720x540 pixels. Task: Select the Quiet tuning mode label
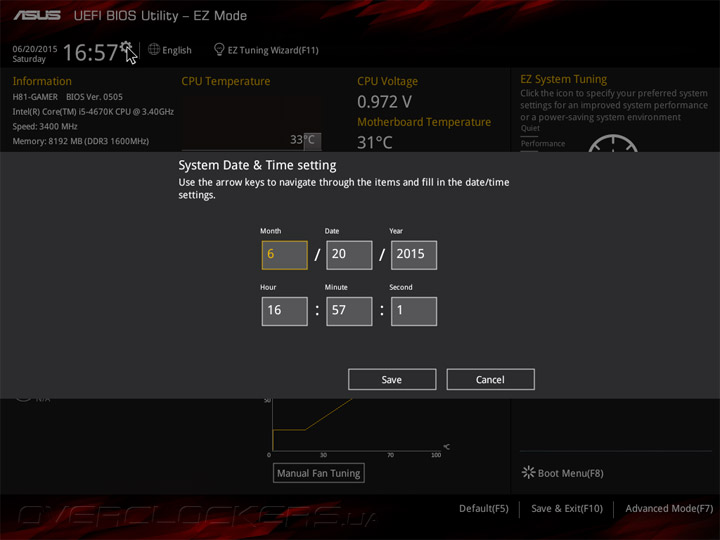point(530,128)
